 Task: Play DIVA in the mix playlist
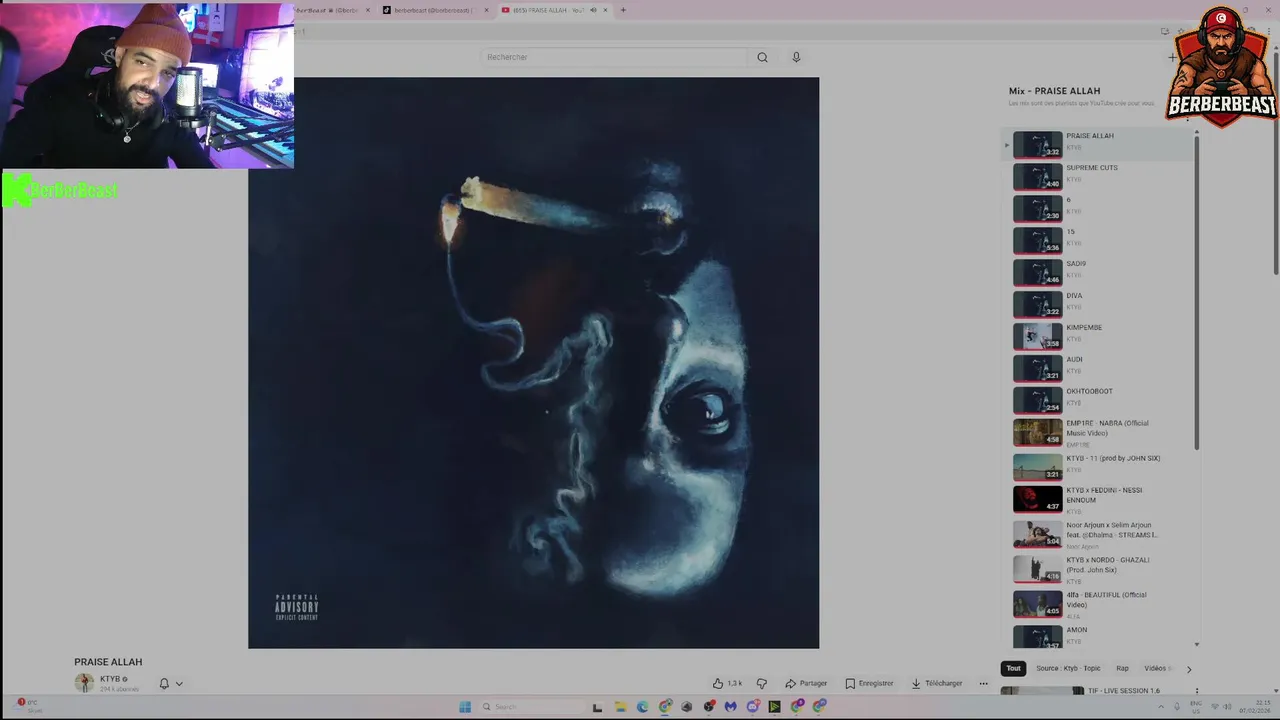pos(1100,304)
